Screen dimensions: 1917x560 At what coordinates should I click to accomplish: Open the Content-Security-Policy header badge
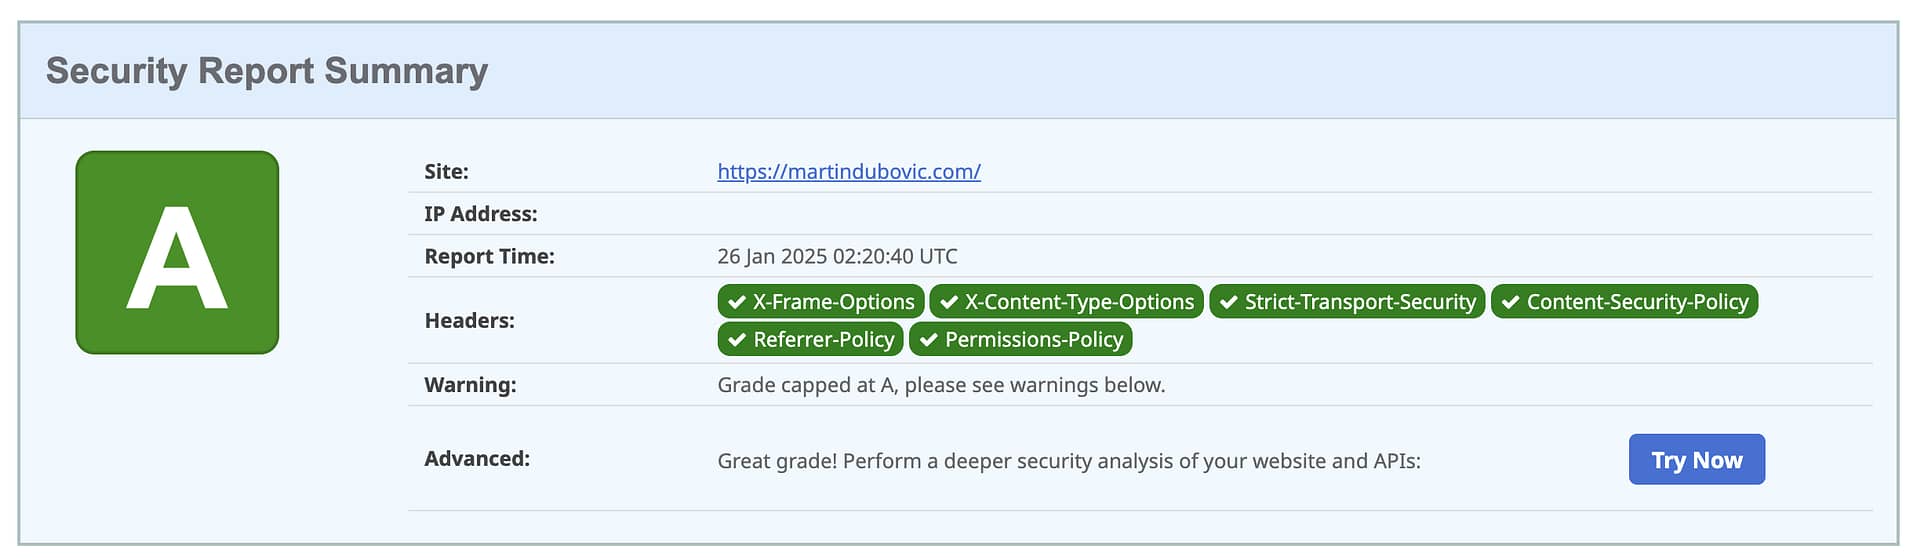1624,302
